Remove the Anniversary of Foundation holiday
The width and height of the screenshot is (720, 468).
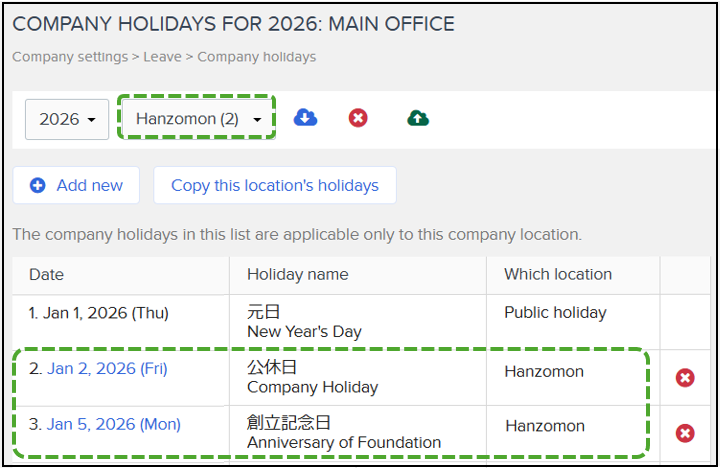(685, 433)
